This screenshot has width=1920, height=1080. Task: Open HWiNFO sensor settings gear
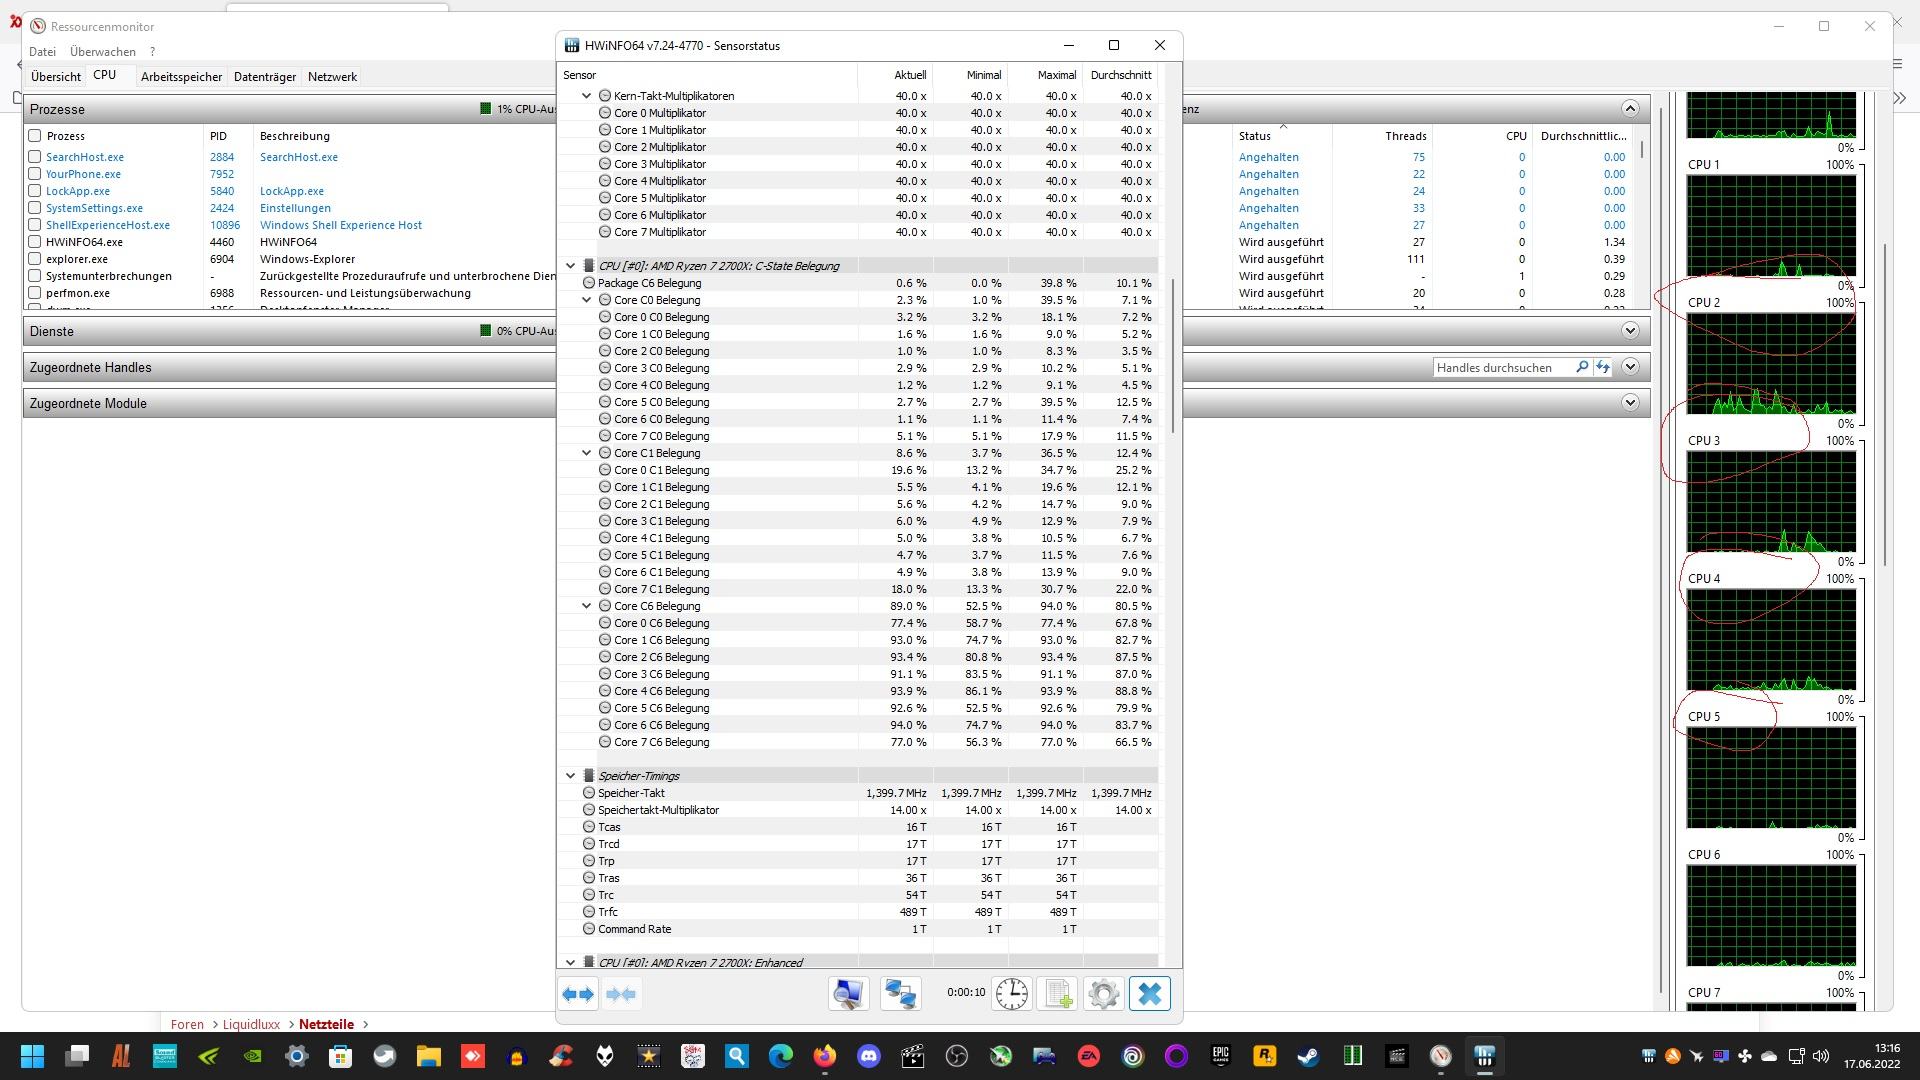[x=1104, y=994]
